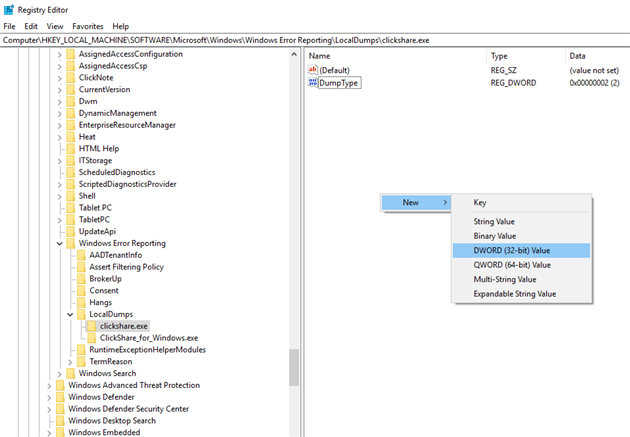Image resolution: width=630 pixels, height=437 pixels.
Task: Choose String Value from submenu
Action: 521,221
